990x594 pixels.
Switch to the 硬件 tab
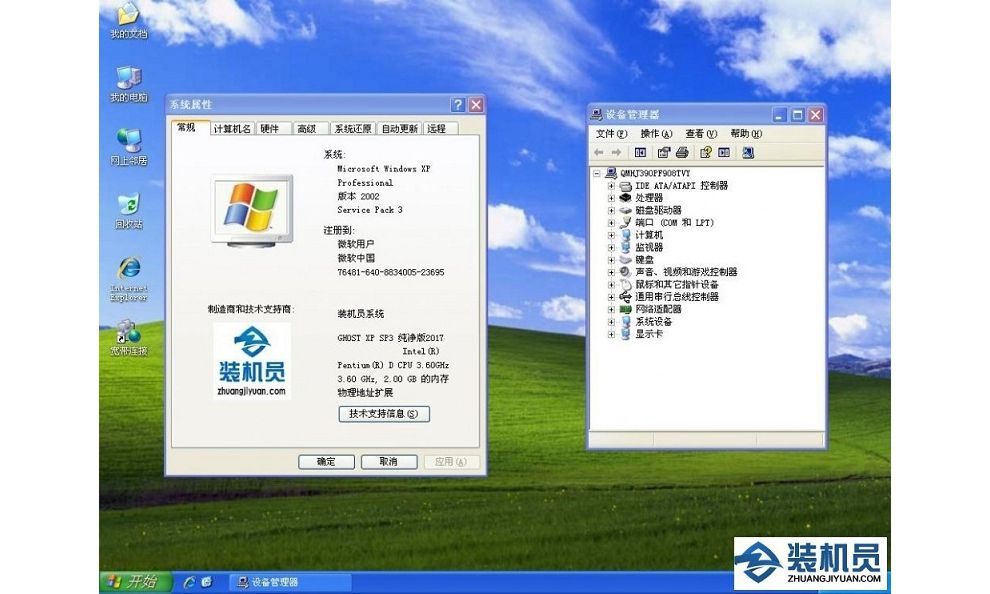click(270, 128)
